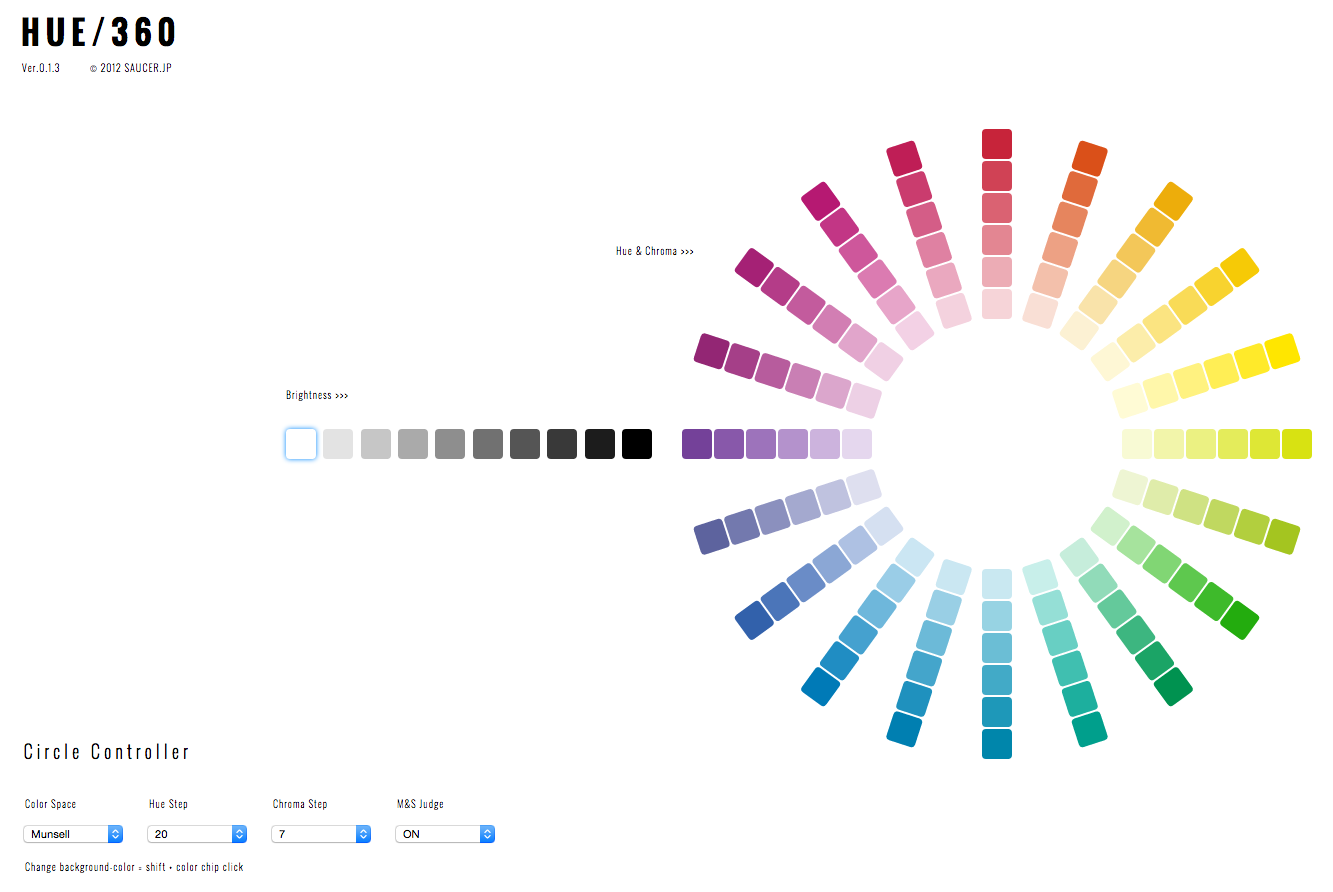This screenshot has width=1333, height=892.
Task: Toggle the M&S Judge selector showing ON
Action: point(445,834)
